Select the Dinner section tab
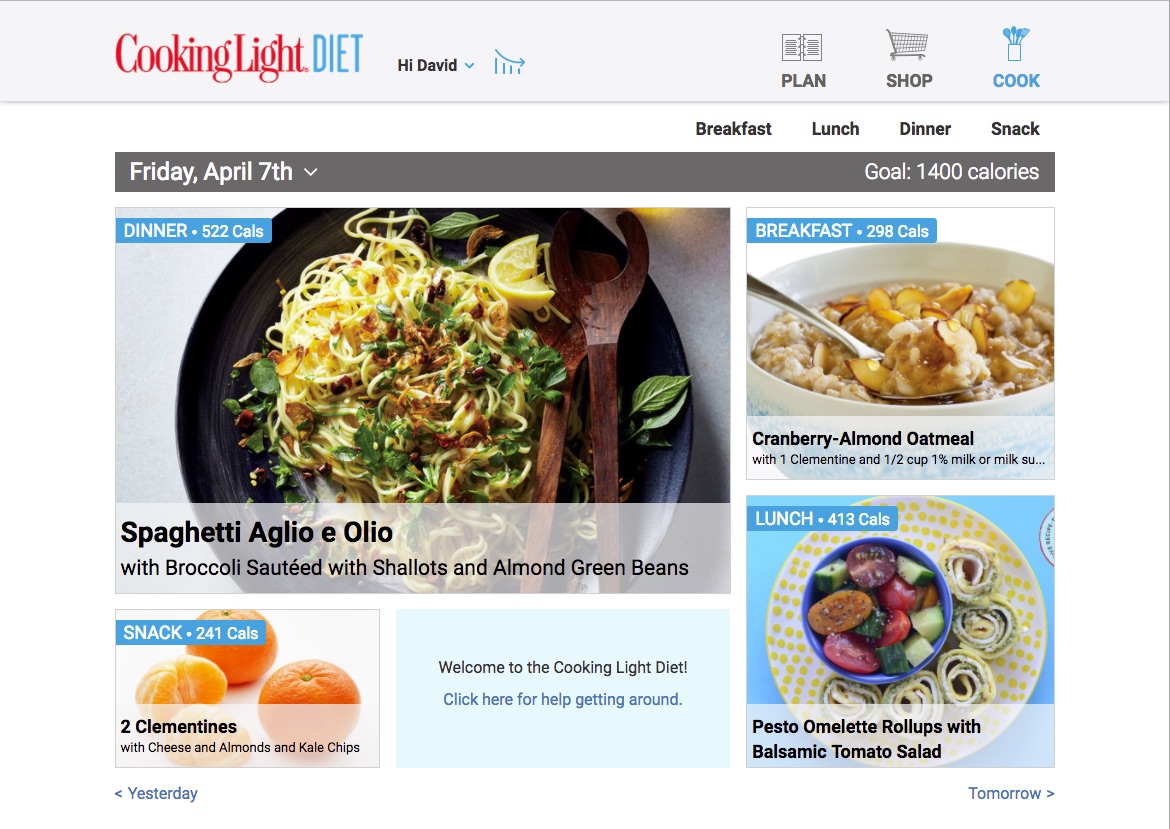 click(925, 129)
